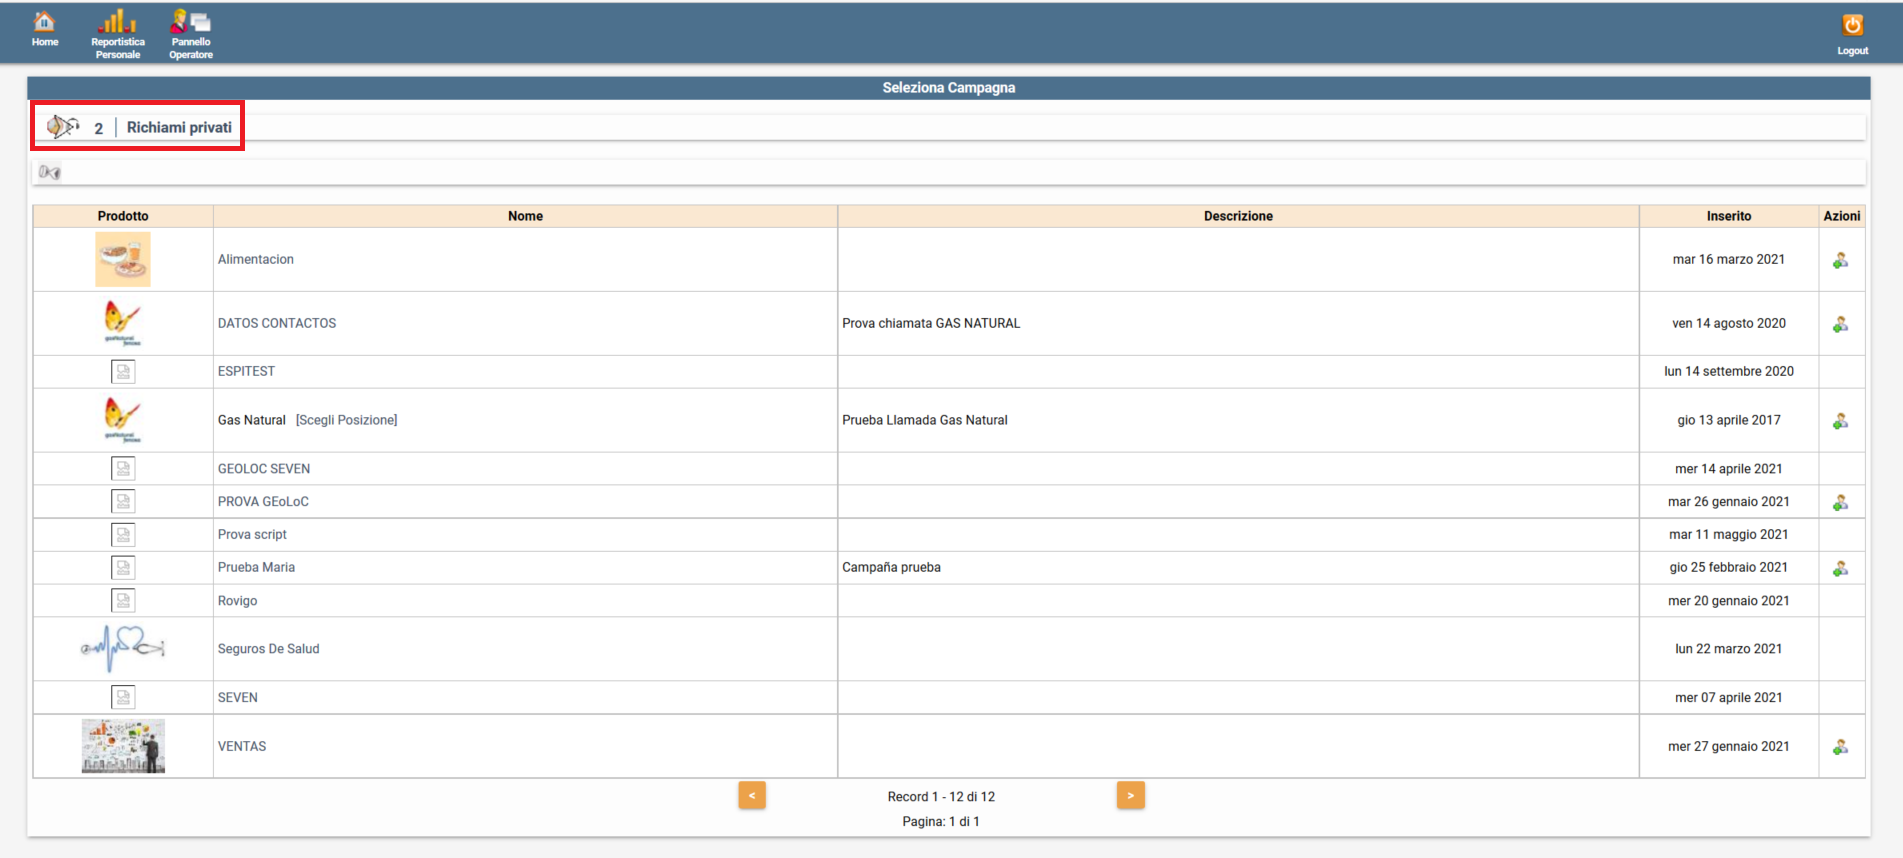Viewport: 1903px width, 858px height.
Task: Click the operator action icon for Alimentacion
Action: point(1840,260)
